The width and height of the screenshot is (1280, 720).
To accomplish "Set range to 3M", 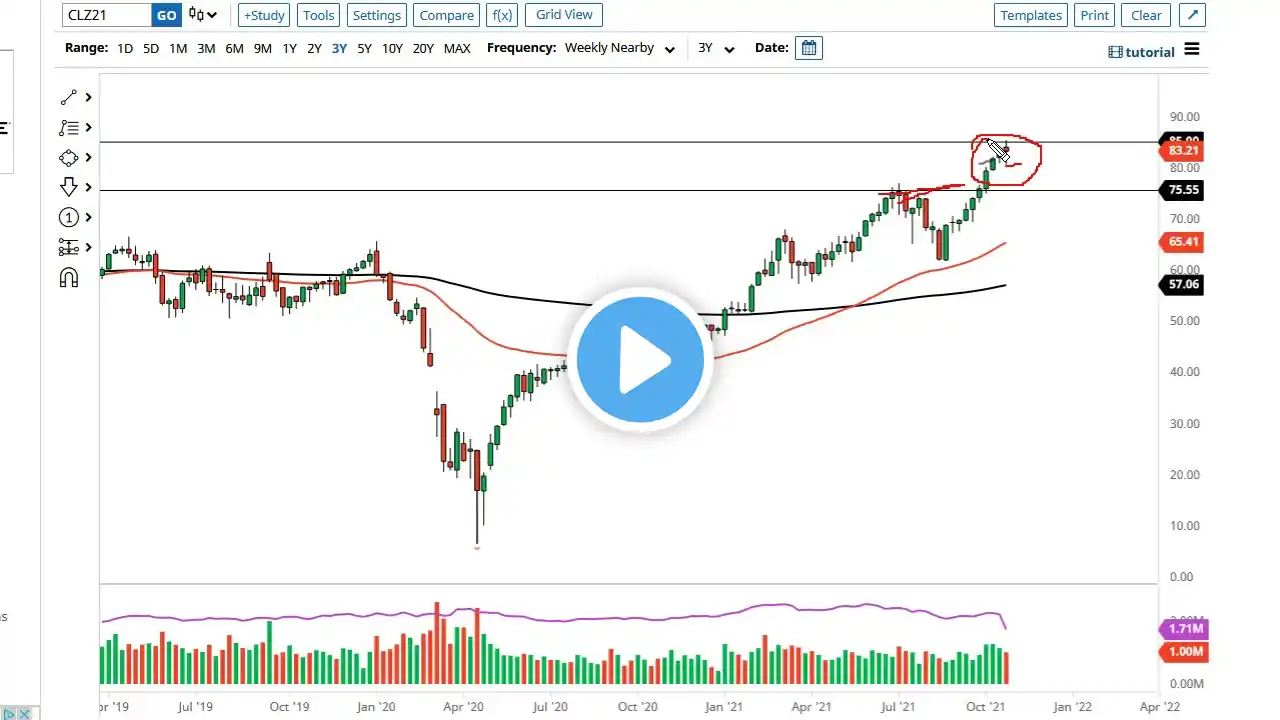I will 206,48.
